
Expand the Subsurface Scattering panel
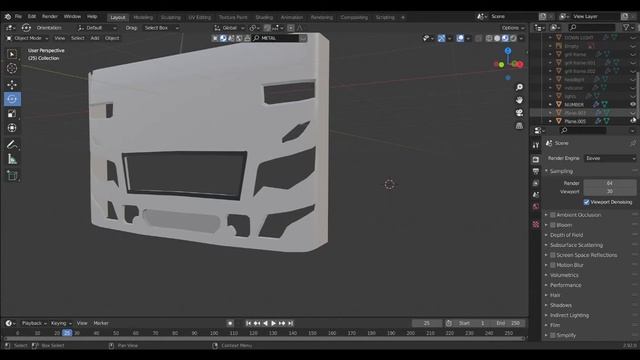coord(576,245)
